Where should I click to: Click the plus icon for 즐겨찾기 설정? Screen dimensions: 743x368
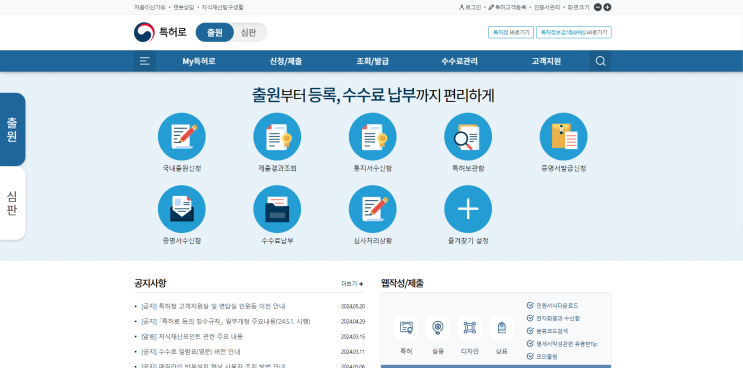point(468,209)
